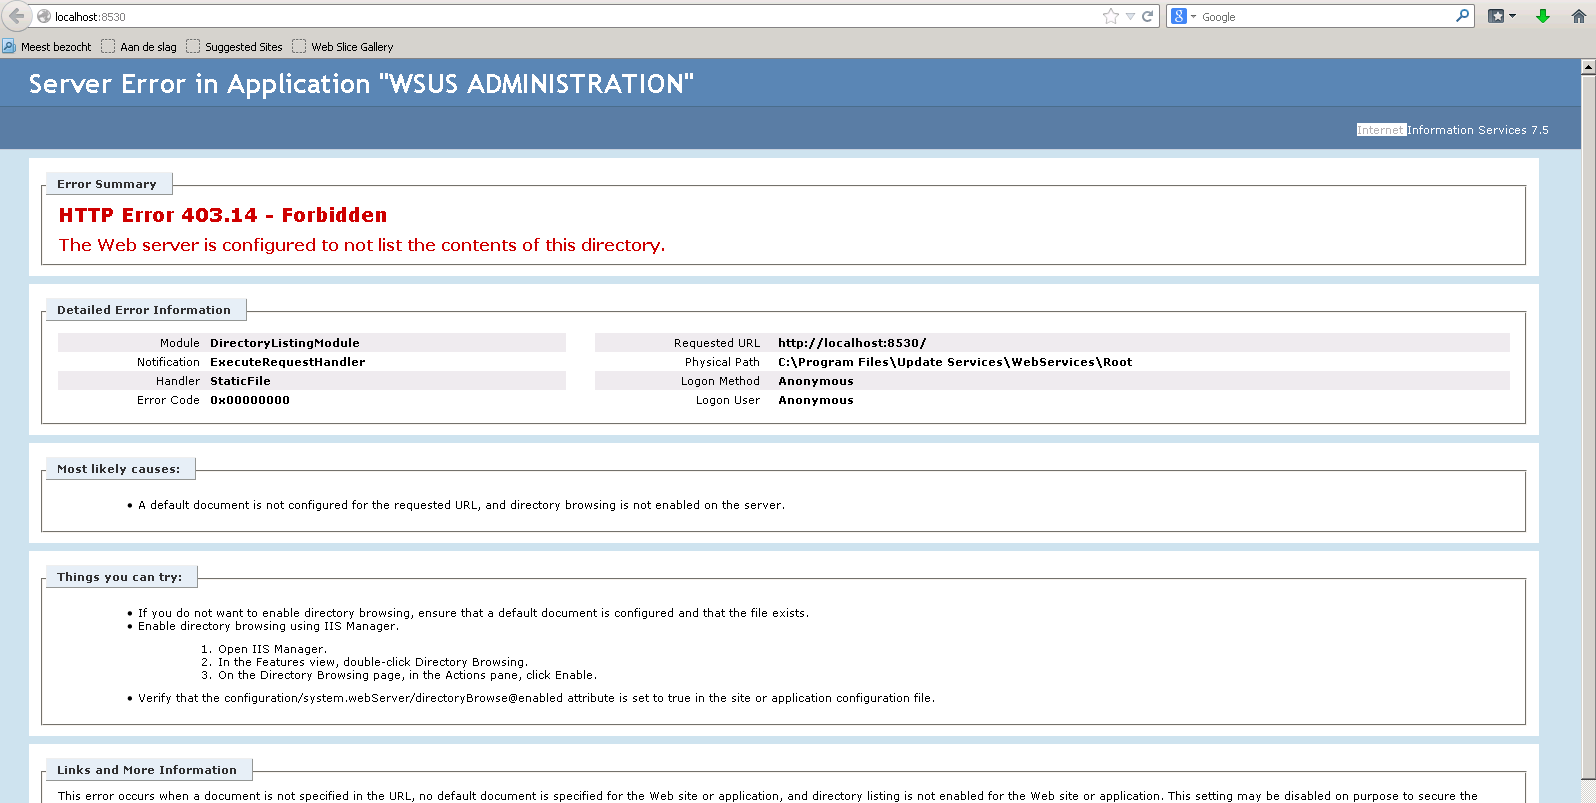Open the search engine selector dropdown arrow
Screen dimensions: 1596x803
[1193, 17]
